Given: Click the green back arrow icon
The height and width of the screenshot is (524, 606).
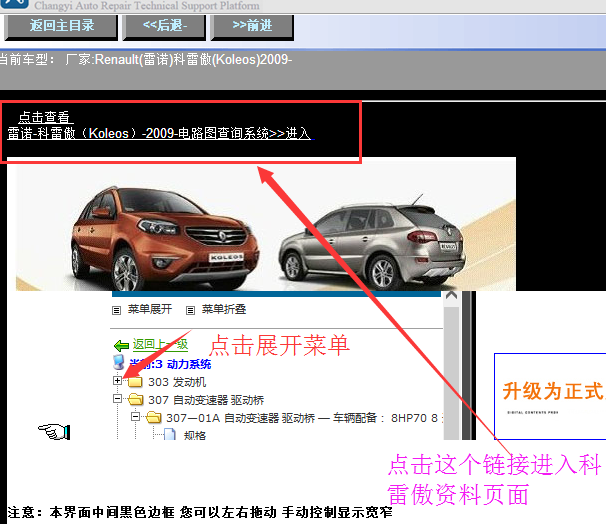Looking at the screenshot, I should click(x=121, y=345).
